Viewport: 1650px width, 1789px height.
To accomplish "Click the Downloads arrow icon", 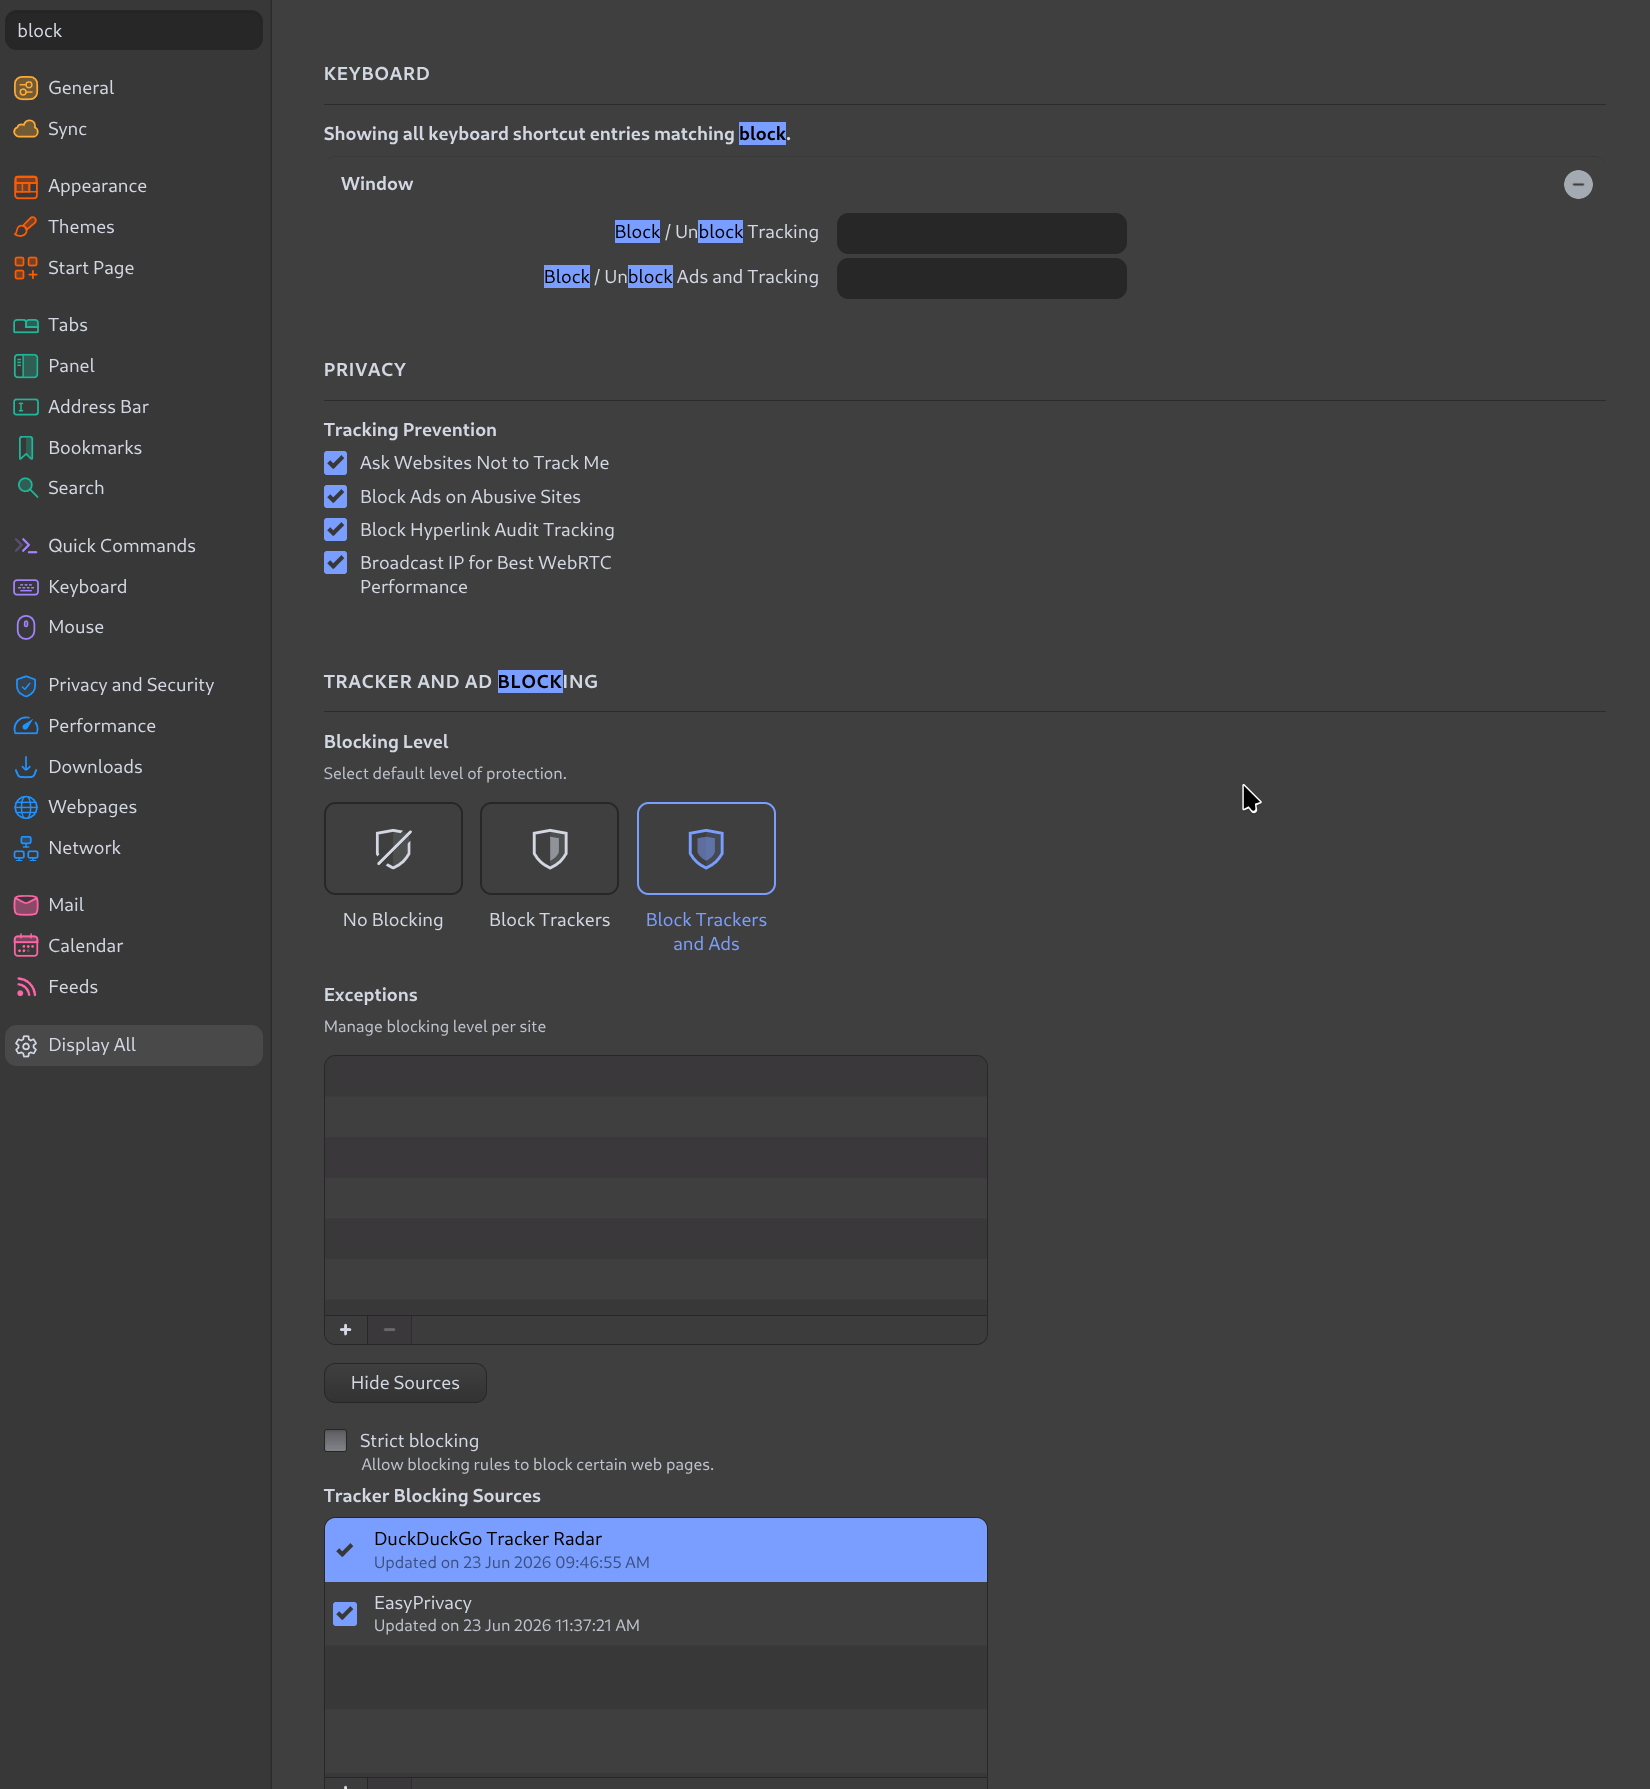I will tap(26, 767).
